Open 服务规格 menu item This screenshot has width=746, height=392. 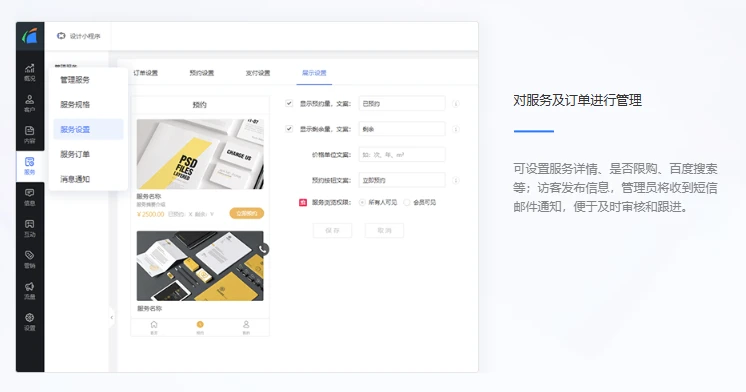point(88,104)
